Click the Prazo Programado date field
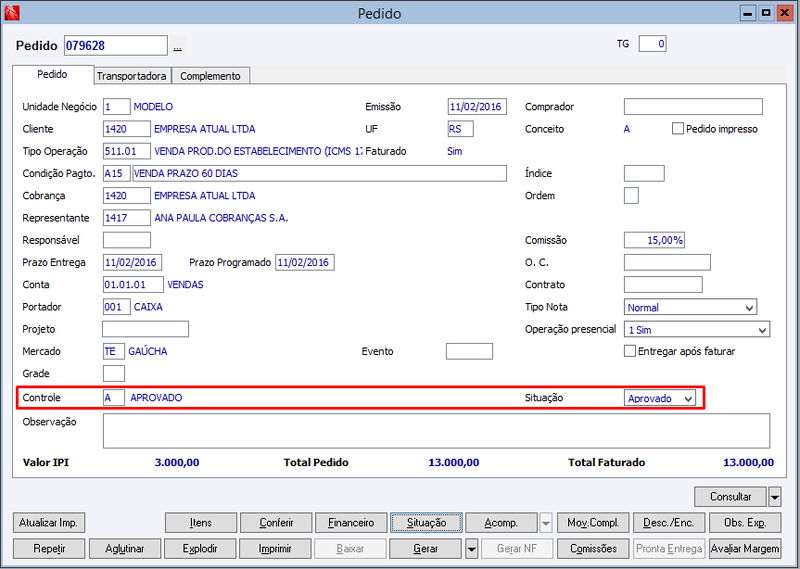 pos(305,262)
